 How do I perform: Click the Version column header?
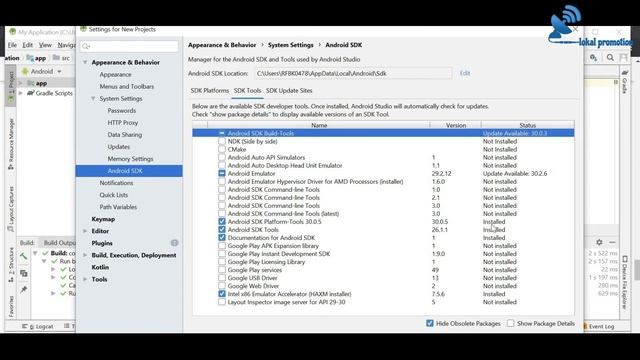456,125
